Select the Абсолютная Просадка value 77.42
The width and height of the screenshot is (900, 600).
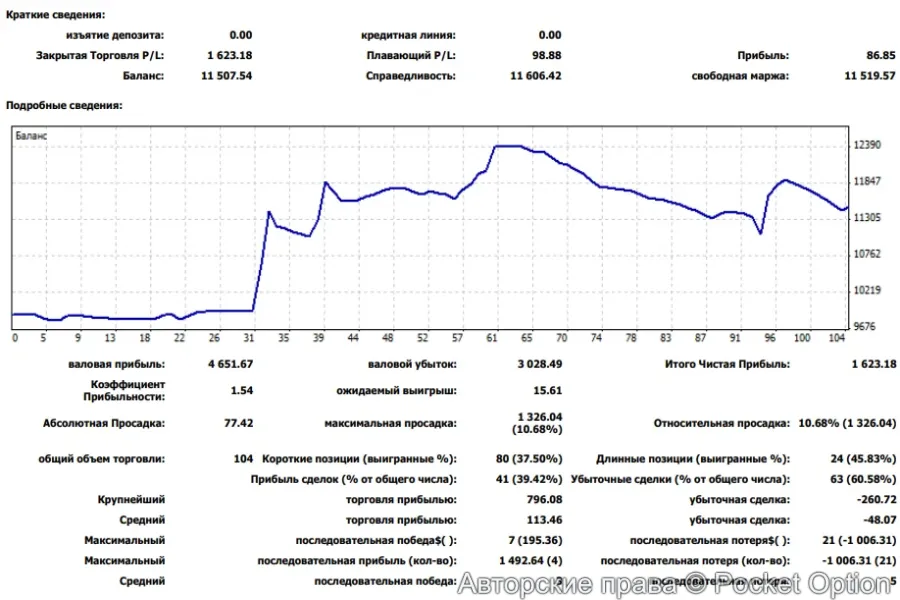pos(239,423)
